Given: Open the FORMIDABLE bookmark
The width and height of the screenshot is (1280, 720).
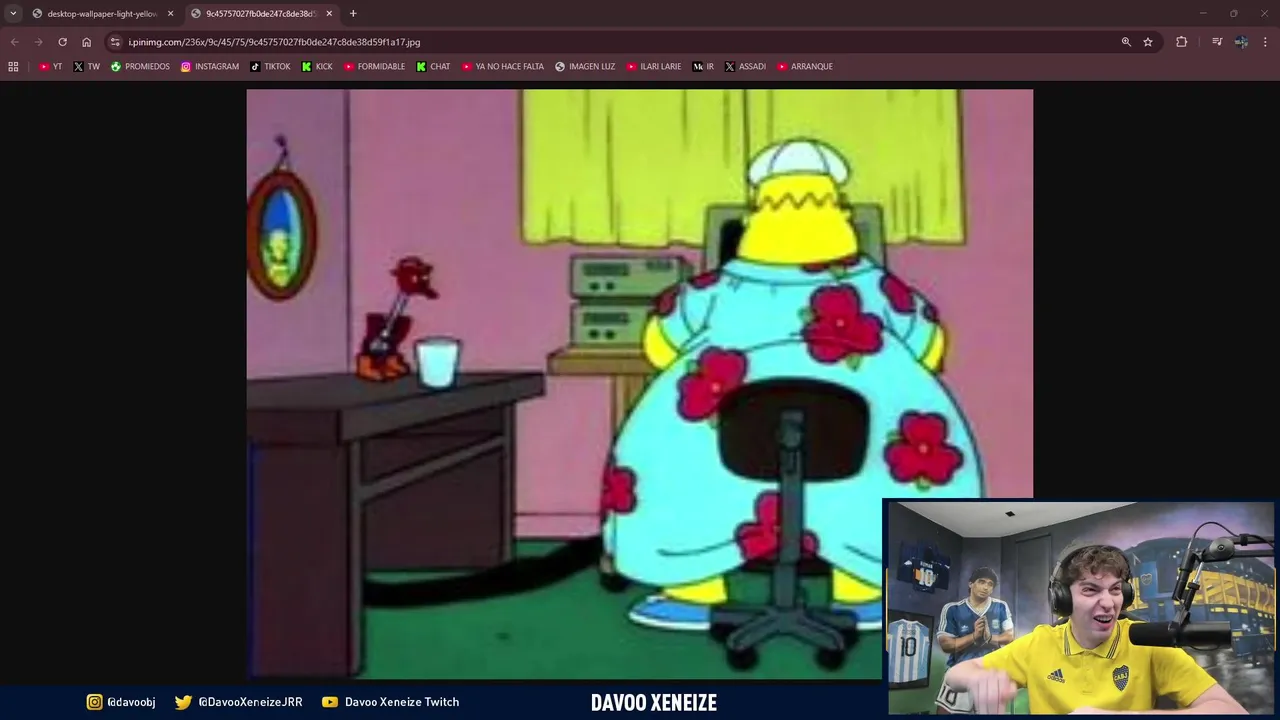Looking at the screenshot, I should pos(374,67).
